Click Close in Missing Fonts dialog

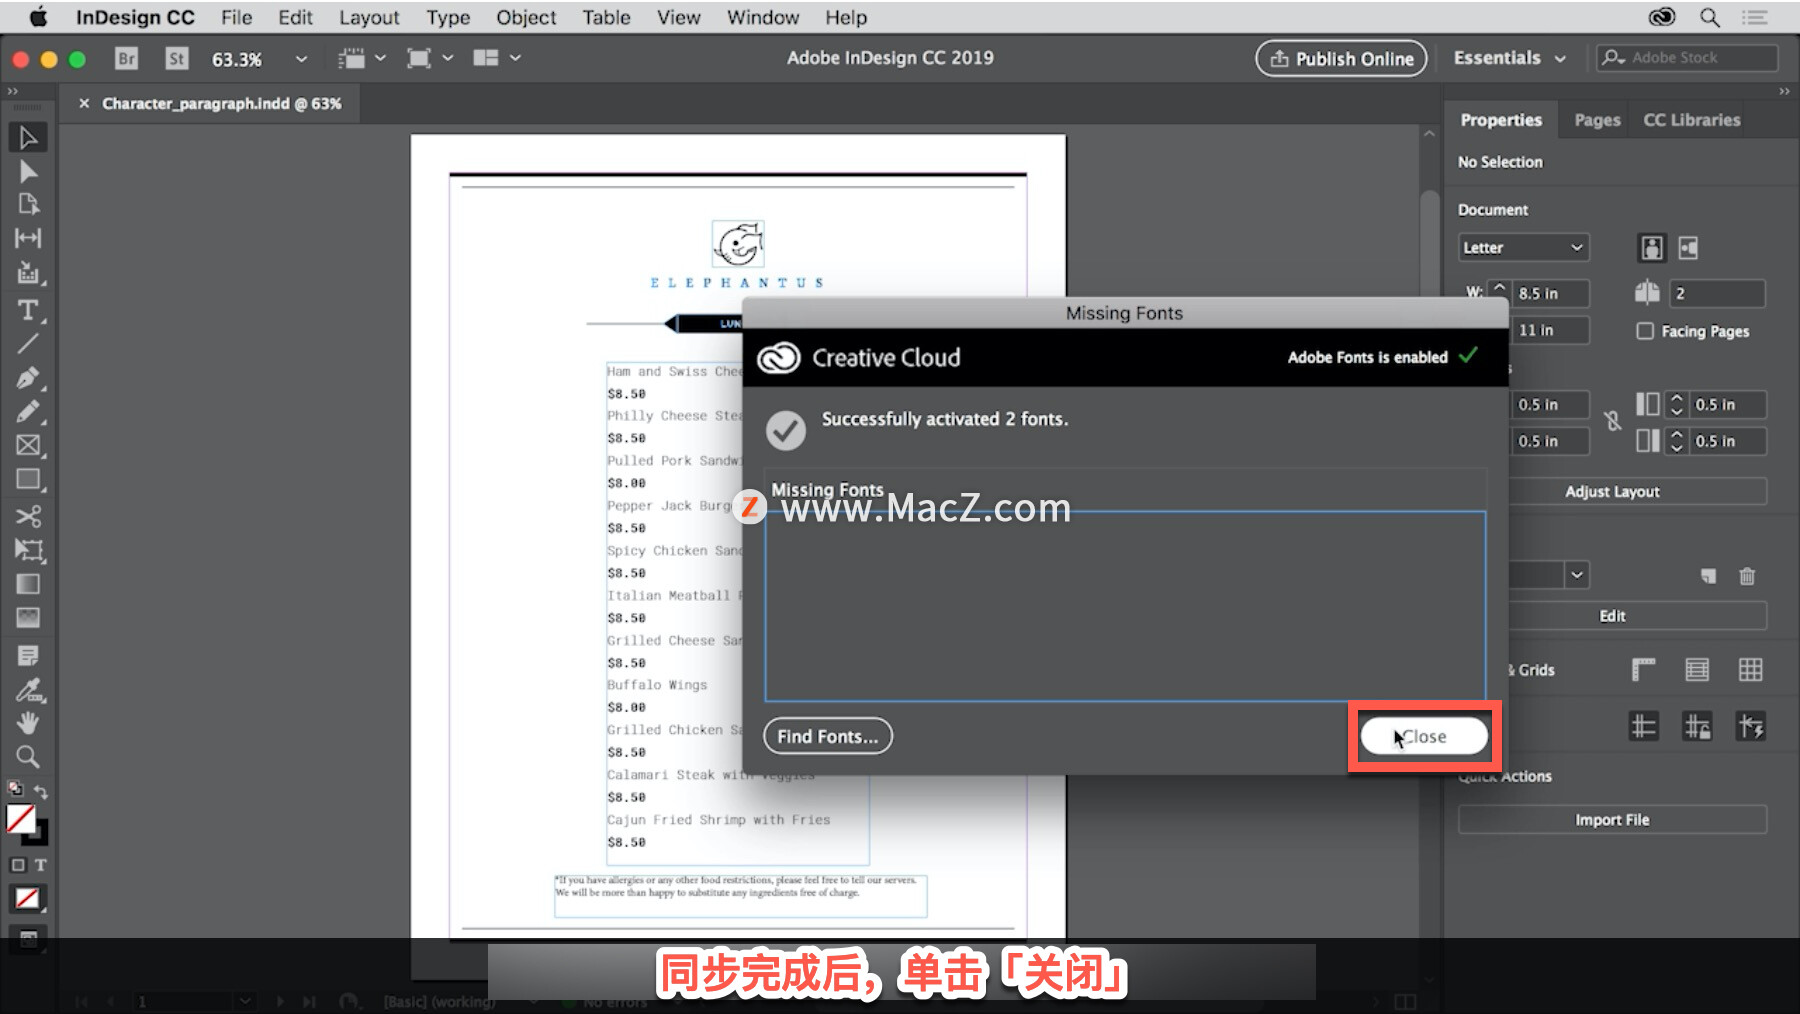[1424, 736]
